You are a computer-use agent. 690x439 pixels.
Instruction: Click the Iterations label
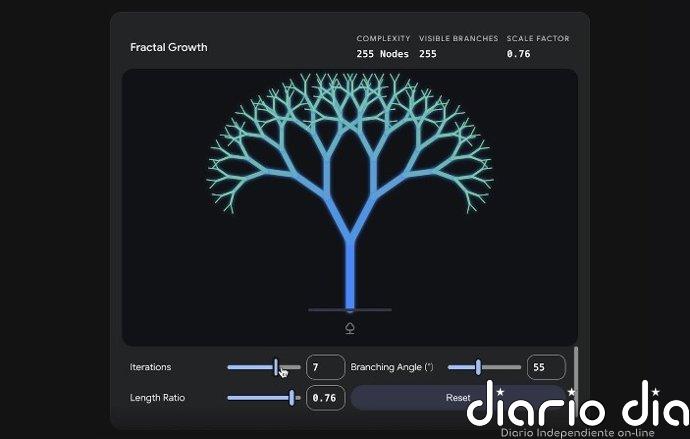[150, 367]
